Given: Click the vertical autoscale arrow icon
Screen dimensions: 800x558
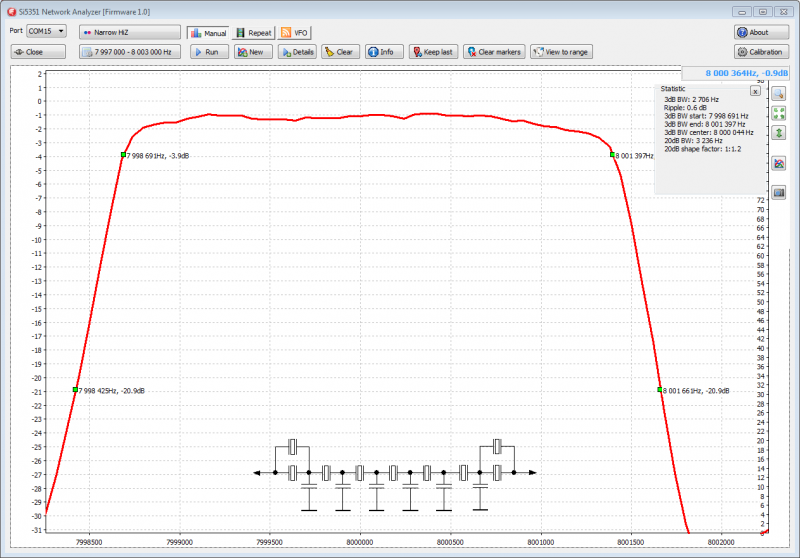Looking at the screenshot, I should (779, 132).
